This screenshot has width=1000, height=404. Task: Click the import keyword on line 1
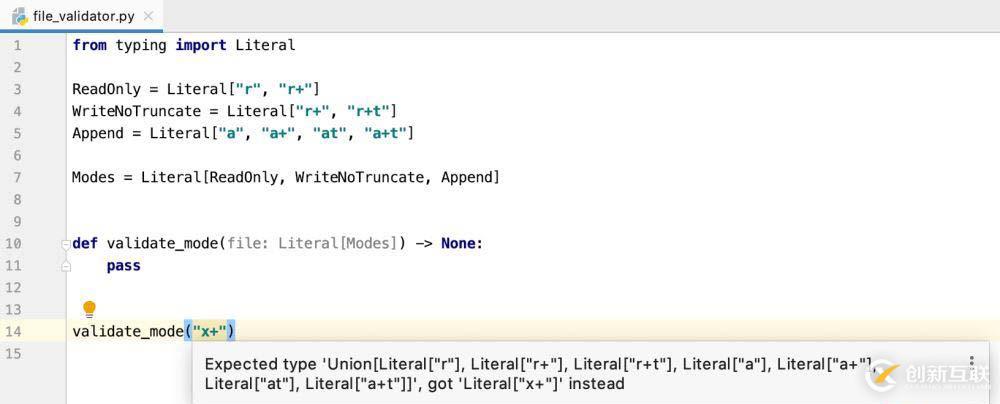pyautogui.click(x=201, y=45)
